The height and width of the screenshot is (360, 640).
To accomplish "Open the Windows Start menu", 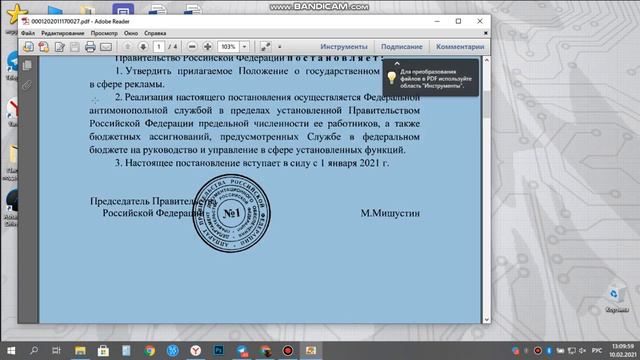I will (11, 351).
